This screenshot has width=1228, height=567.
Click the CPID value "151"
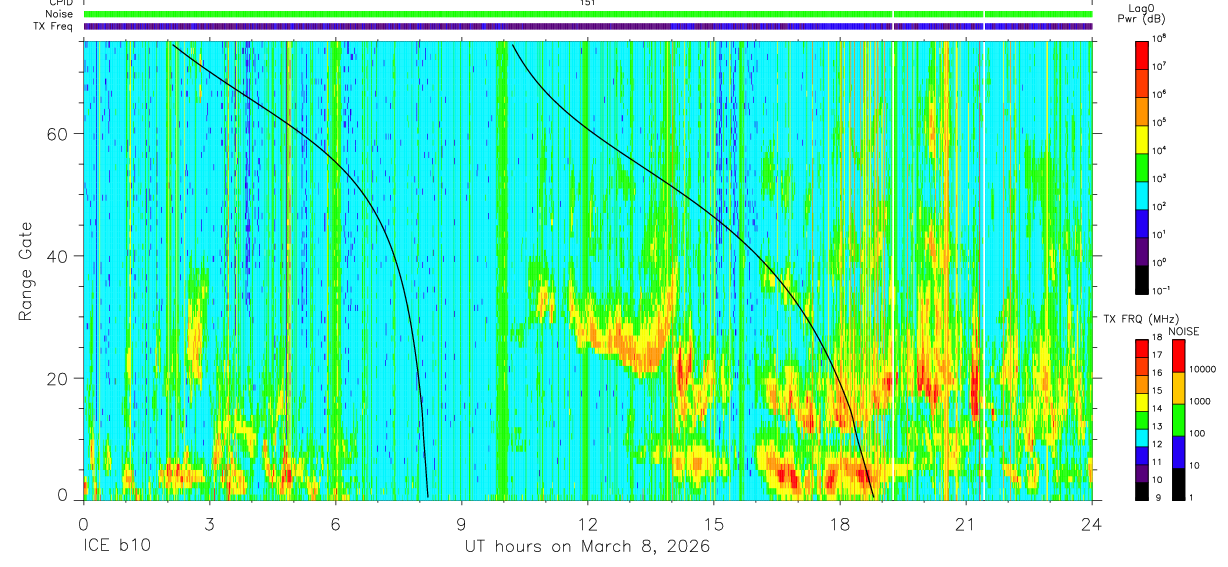click(588, 3)
